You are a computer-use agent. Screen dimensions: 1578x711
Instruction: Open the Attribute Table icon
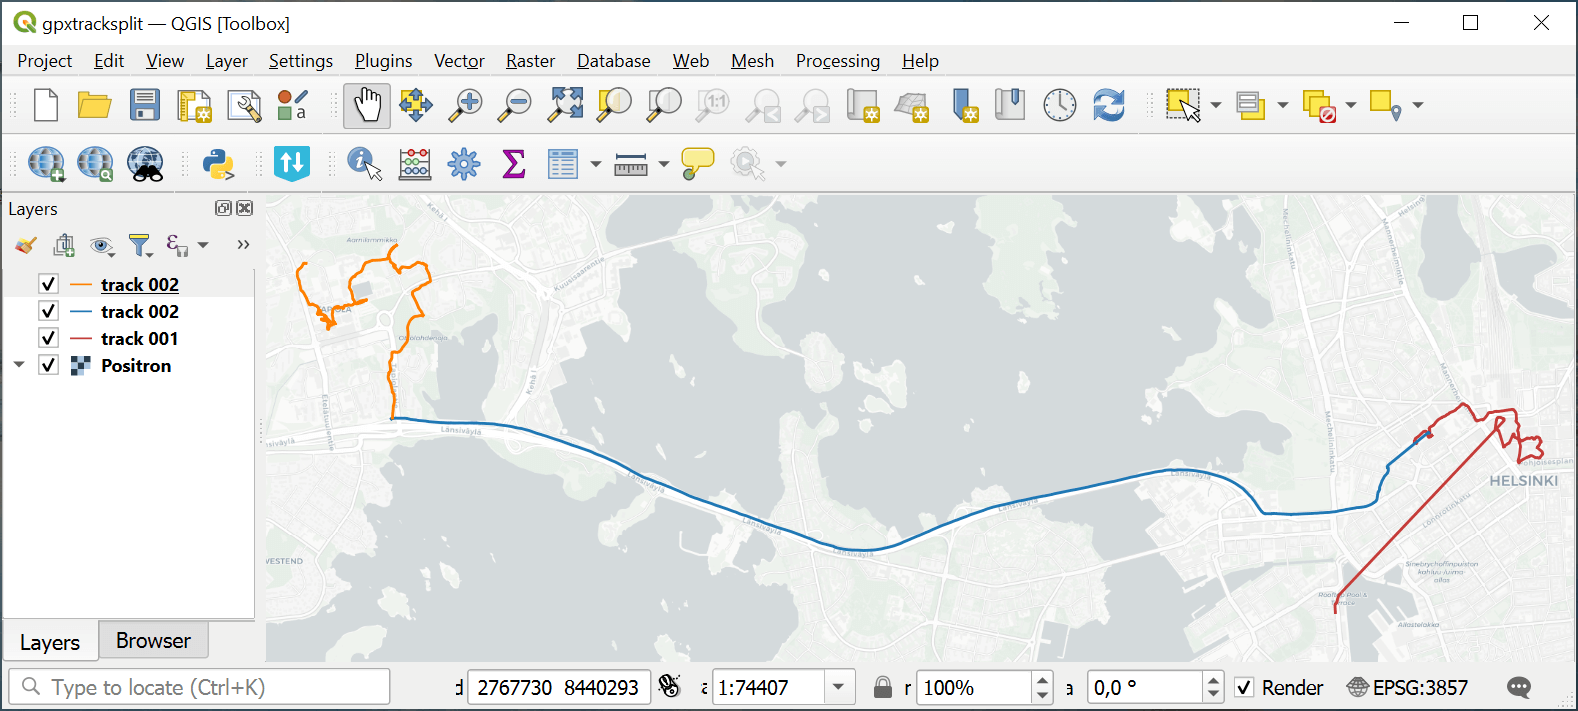563,164
